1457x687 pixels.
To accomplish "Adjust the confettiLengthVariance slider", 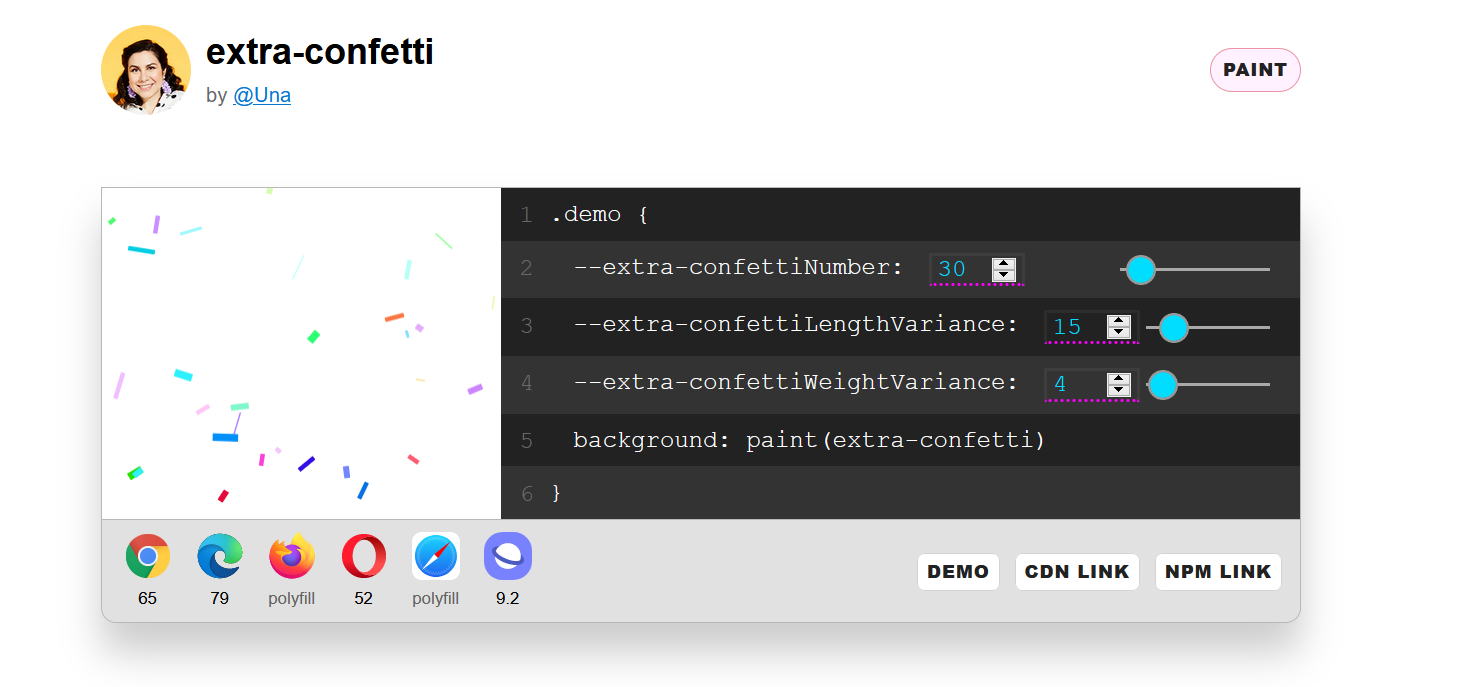I will 1172,327.
